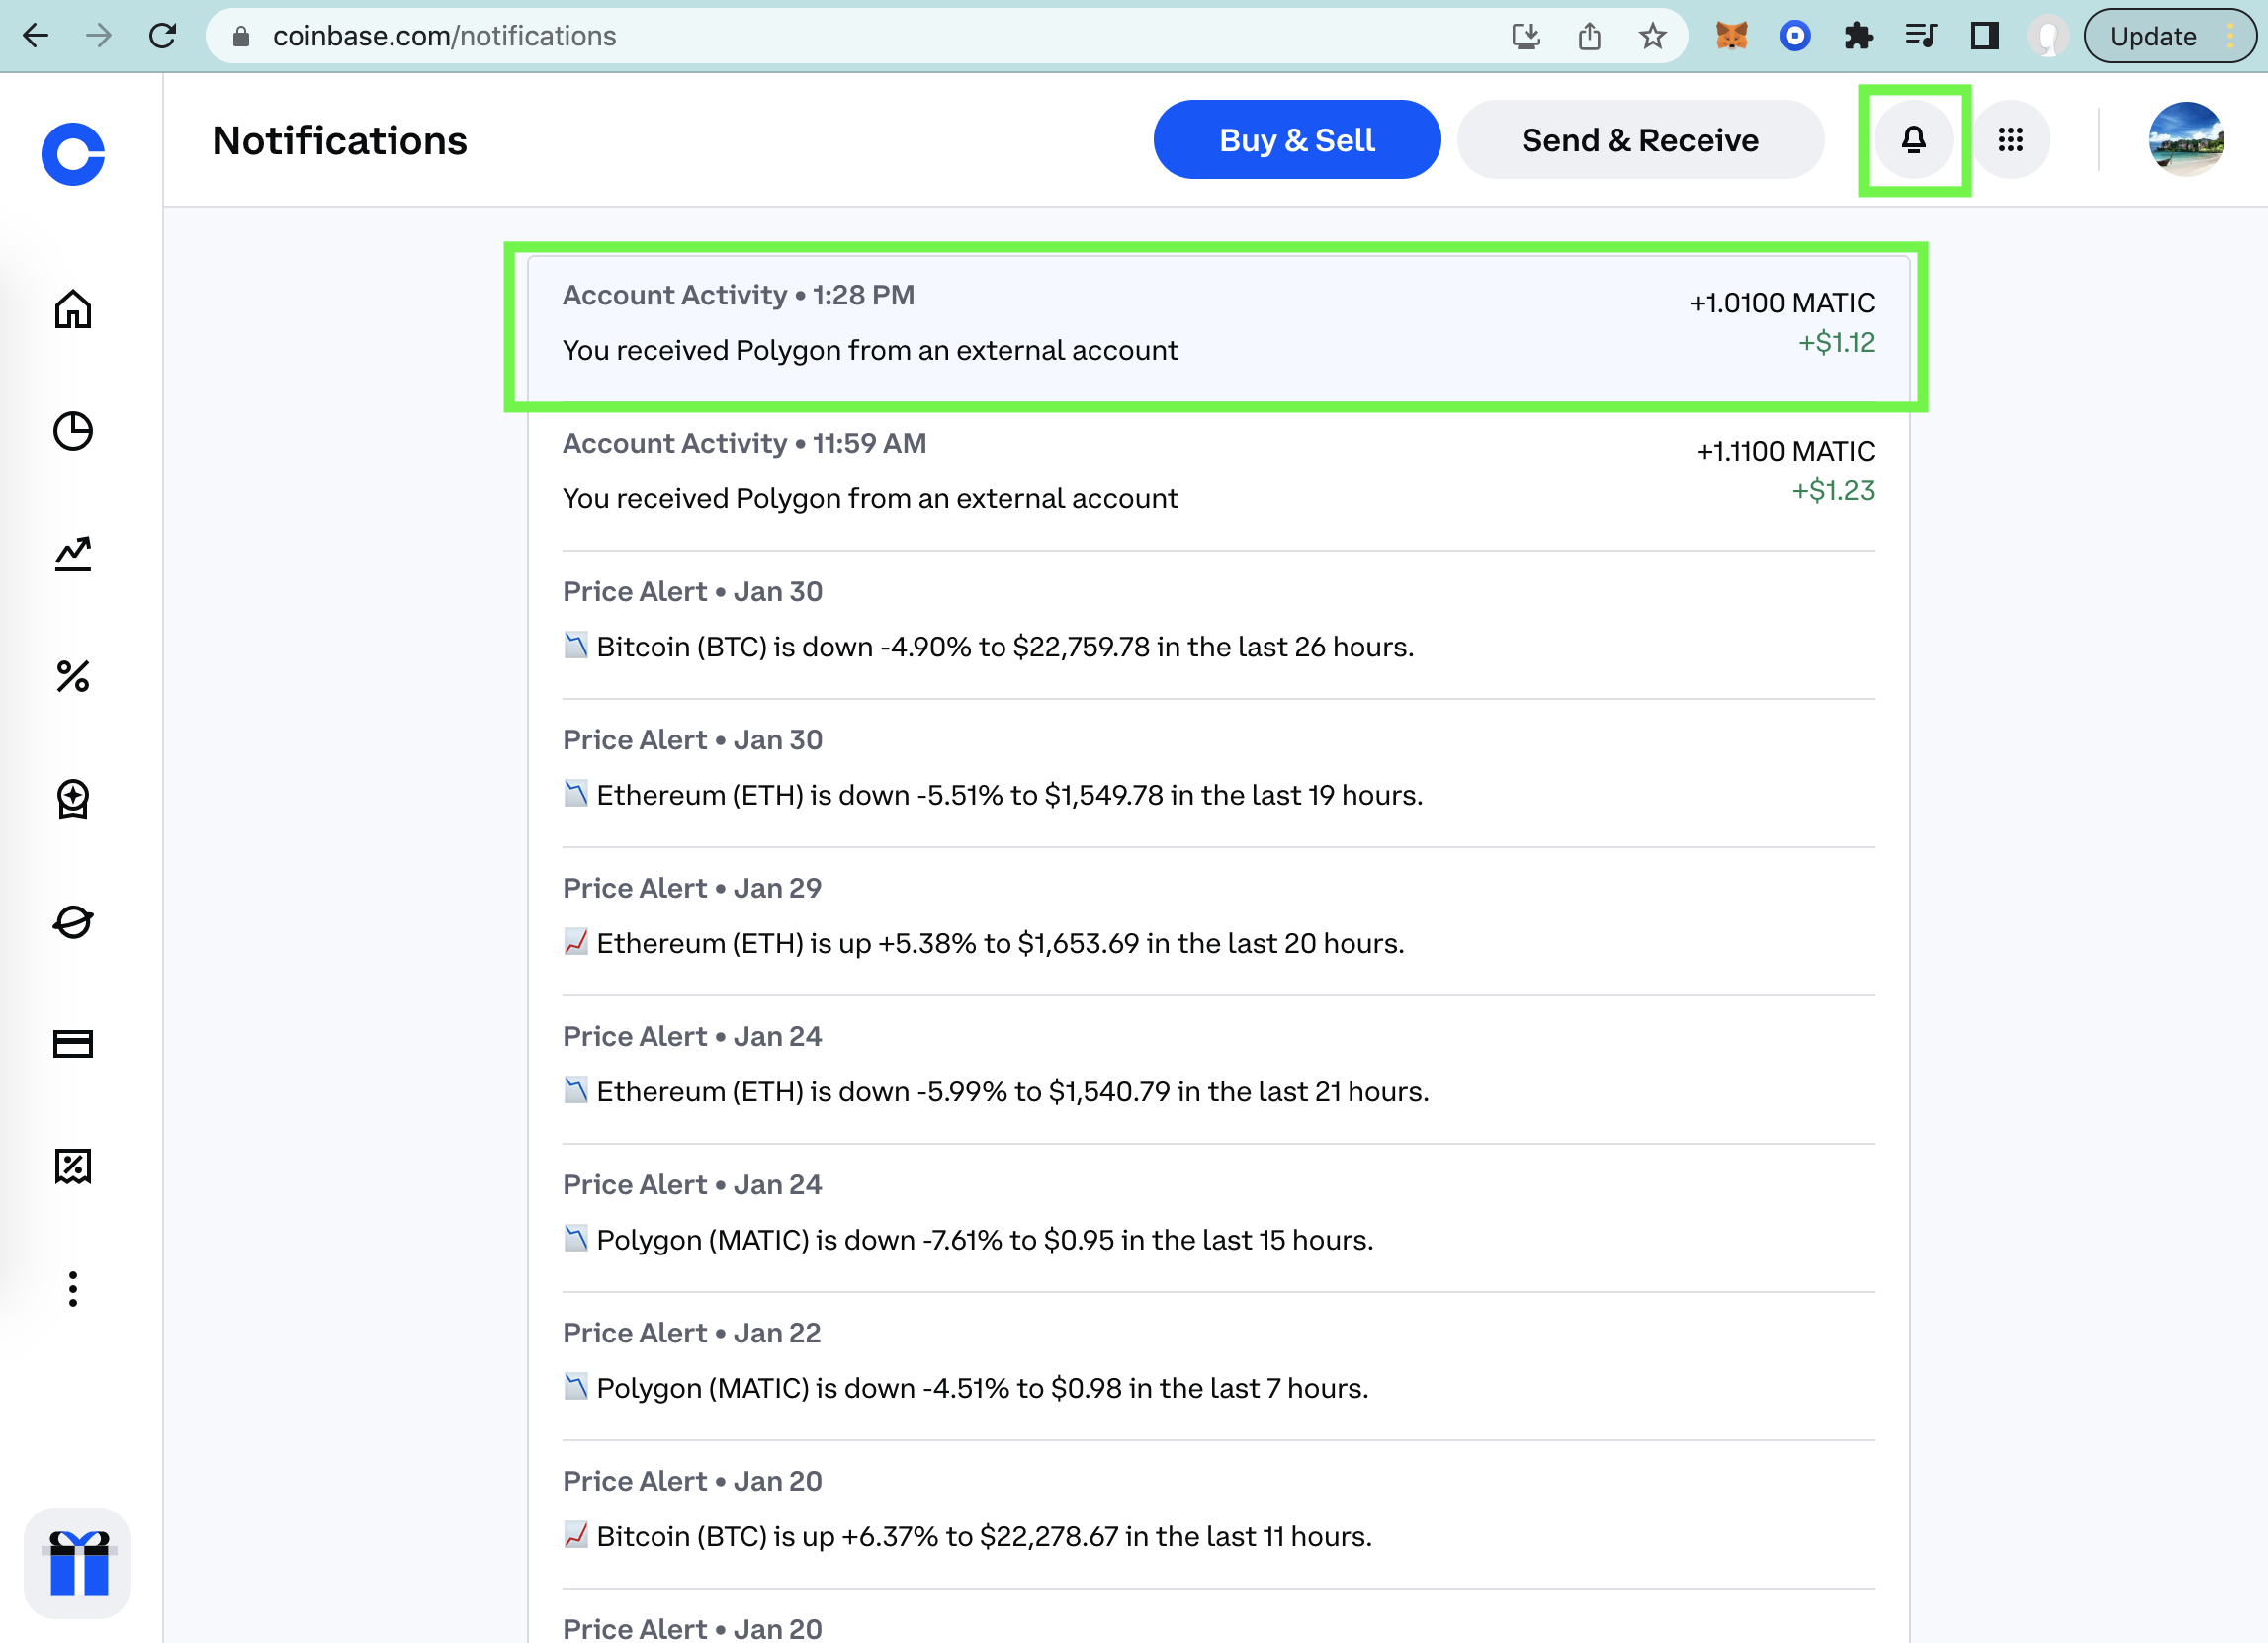Open Ethereum up +5.38% price alert
Screen dimensions: 2268x1643
coord(1218,920)
